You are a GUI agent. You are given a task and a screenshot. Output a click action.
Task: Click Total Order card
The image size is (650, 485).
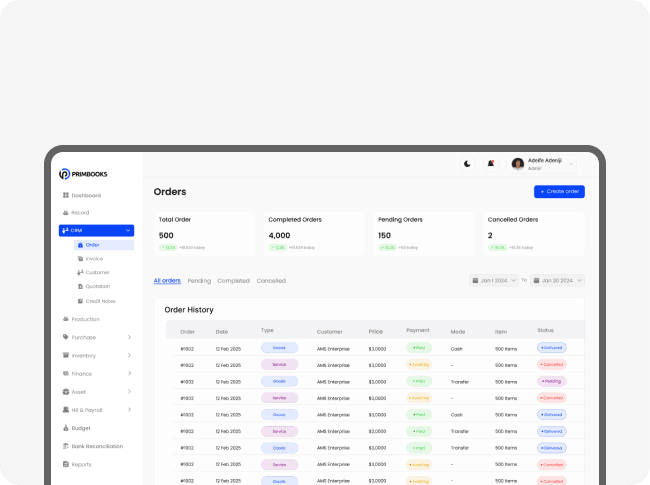coord(204,234)
